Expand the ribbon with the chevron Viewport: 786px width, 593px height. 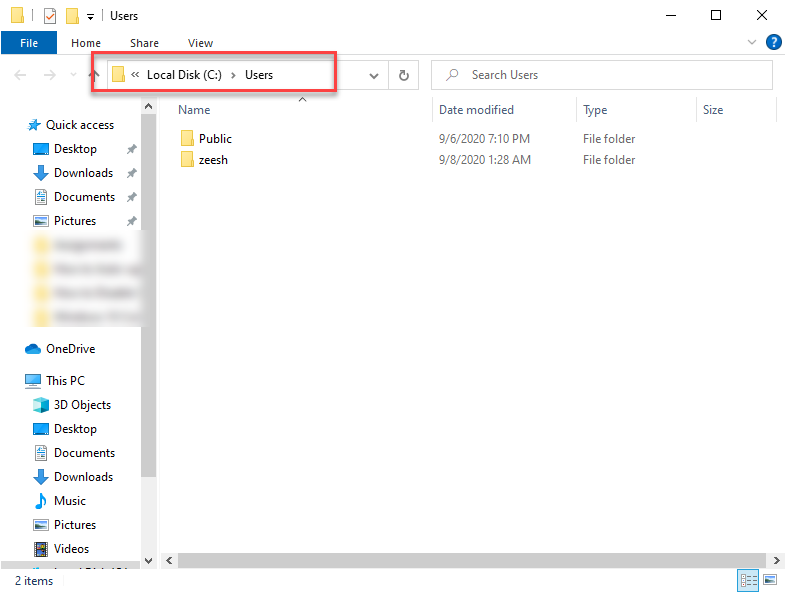751,42
